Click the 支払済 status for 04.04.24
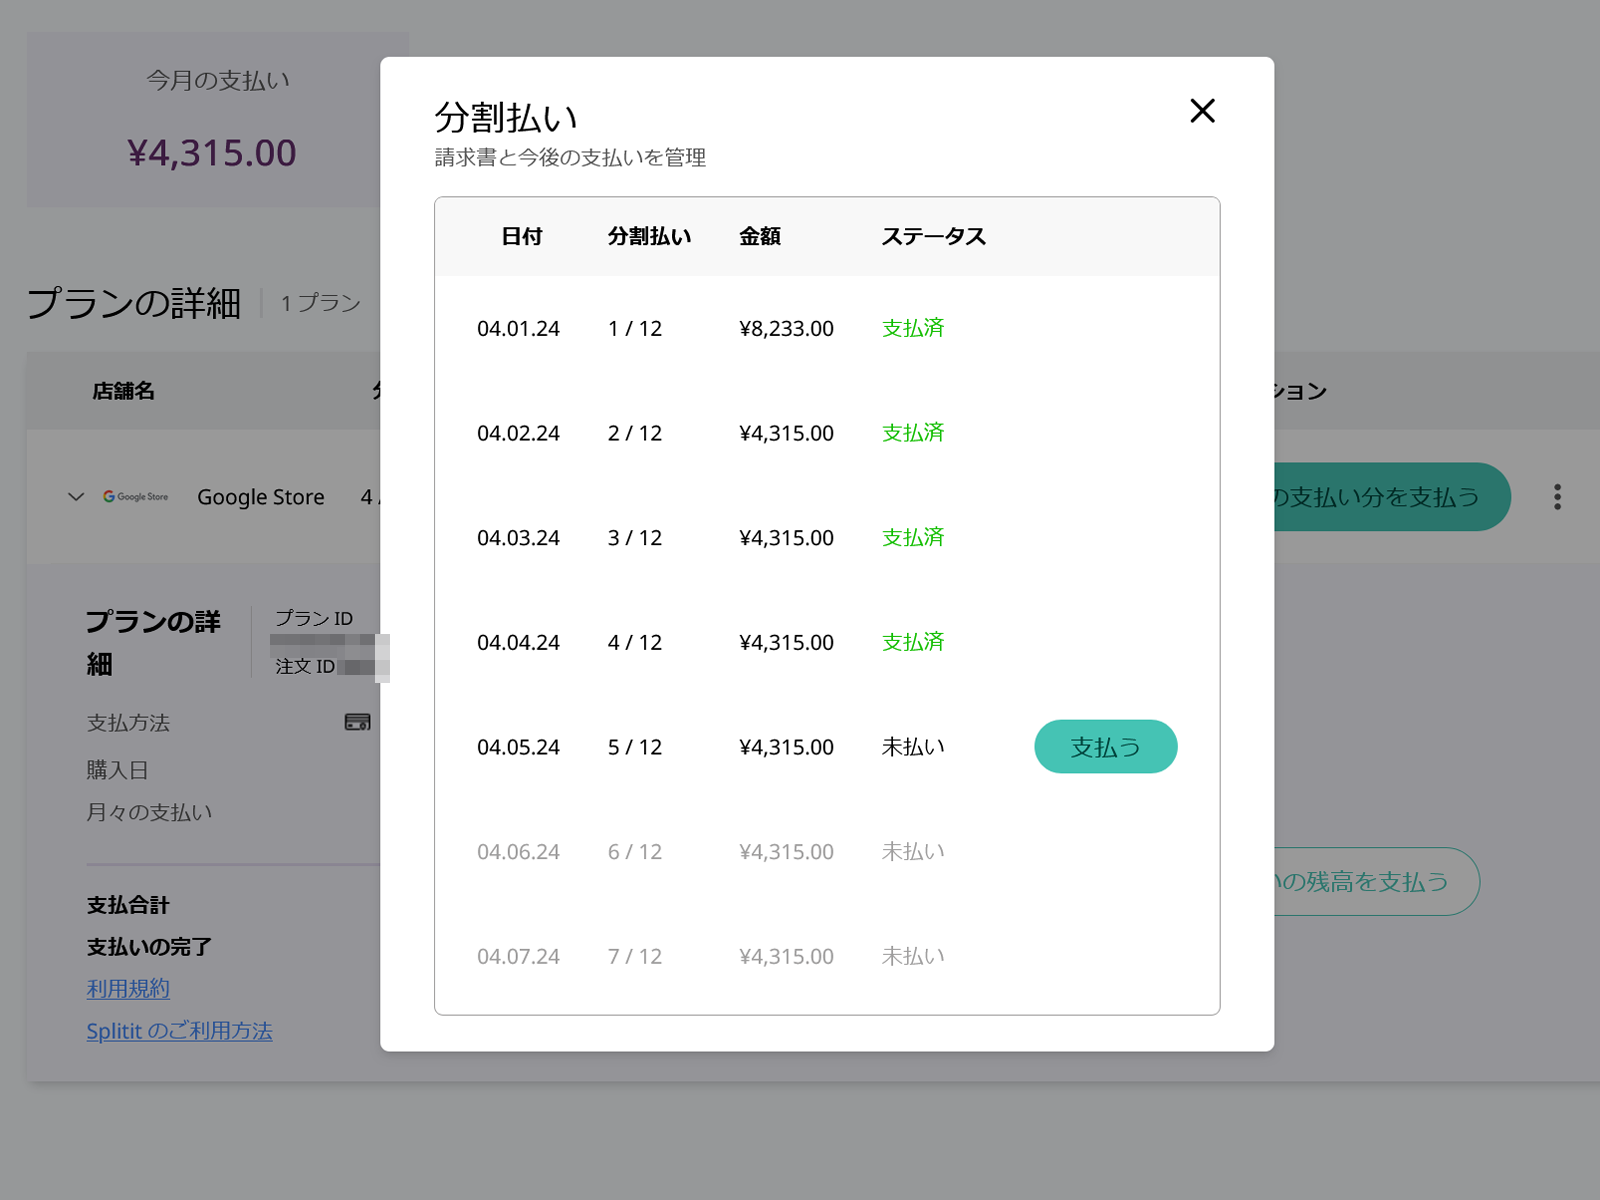This screenshot has width=1600, height=1200. click(x=913, y=642)
